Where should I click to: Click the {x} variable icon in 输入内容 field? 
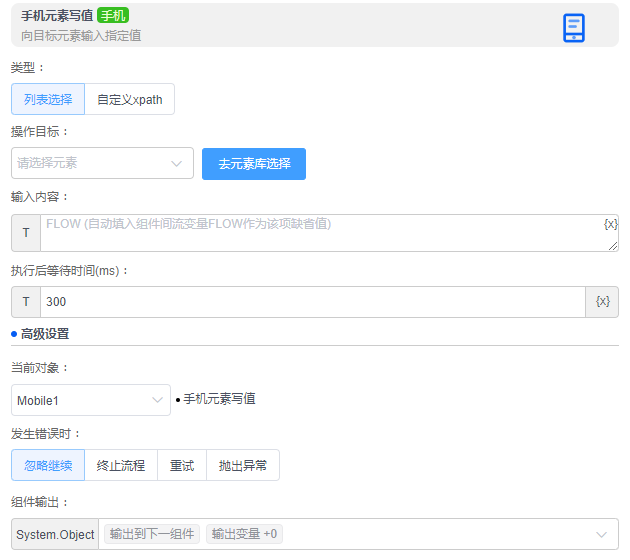pyautogui.click(x=610, y=224)
